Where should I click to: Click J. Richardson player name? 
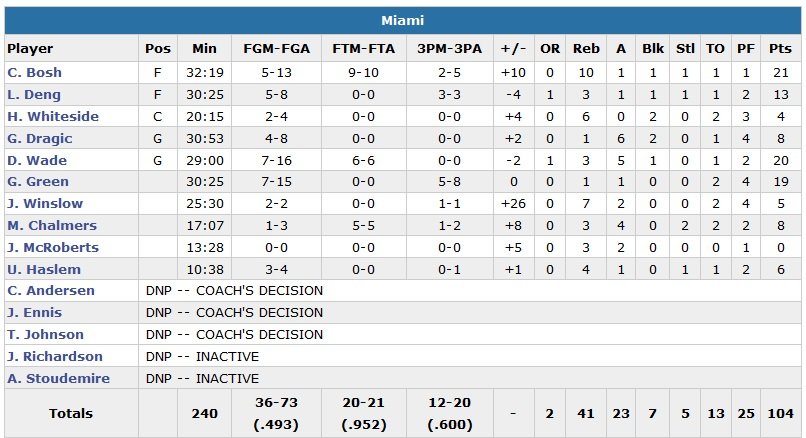(x=55, y=357)
